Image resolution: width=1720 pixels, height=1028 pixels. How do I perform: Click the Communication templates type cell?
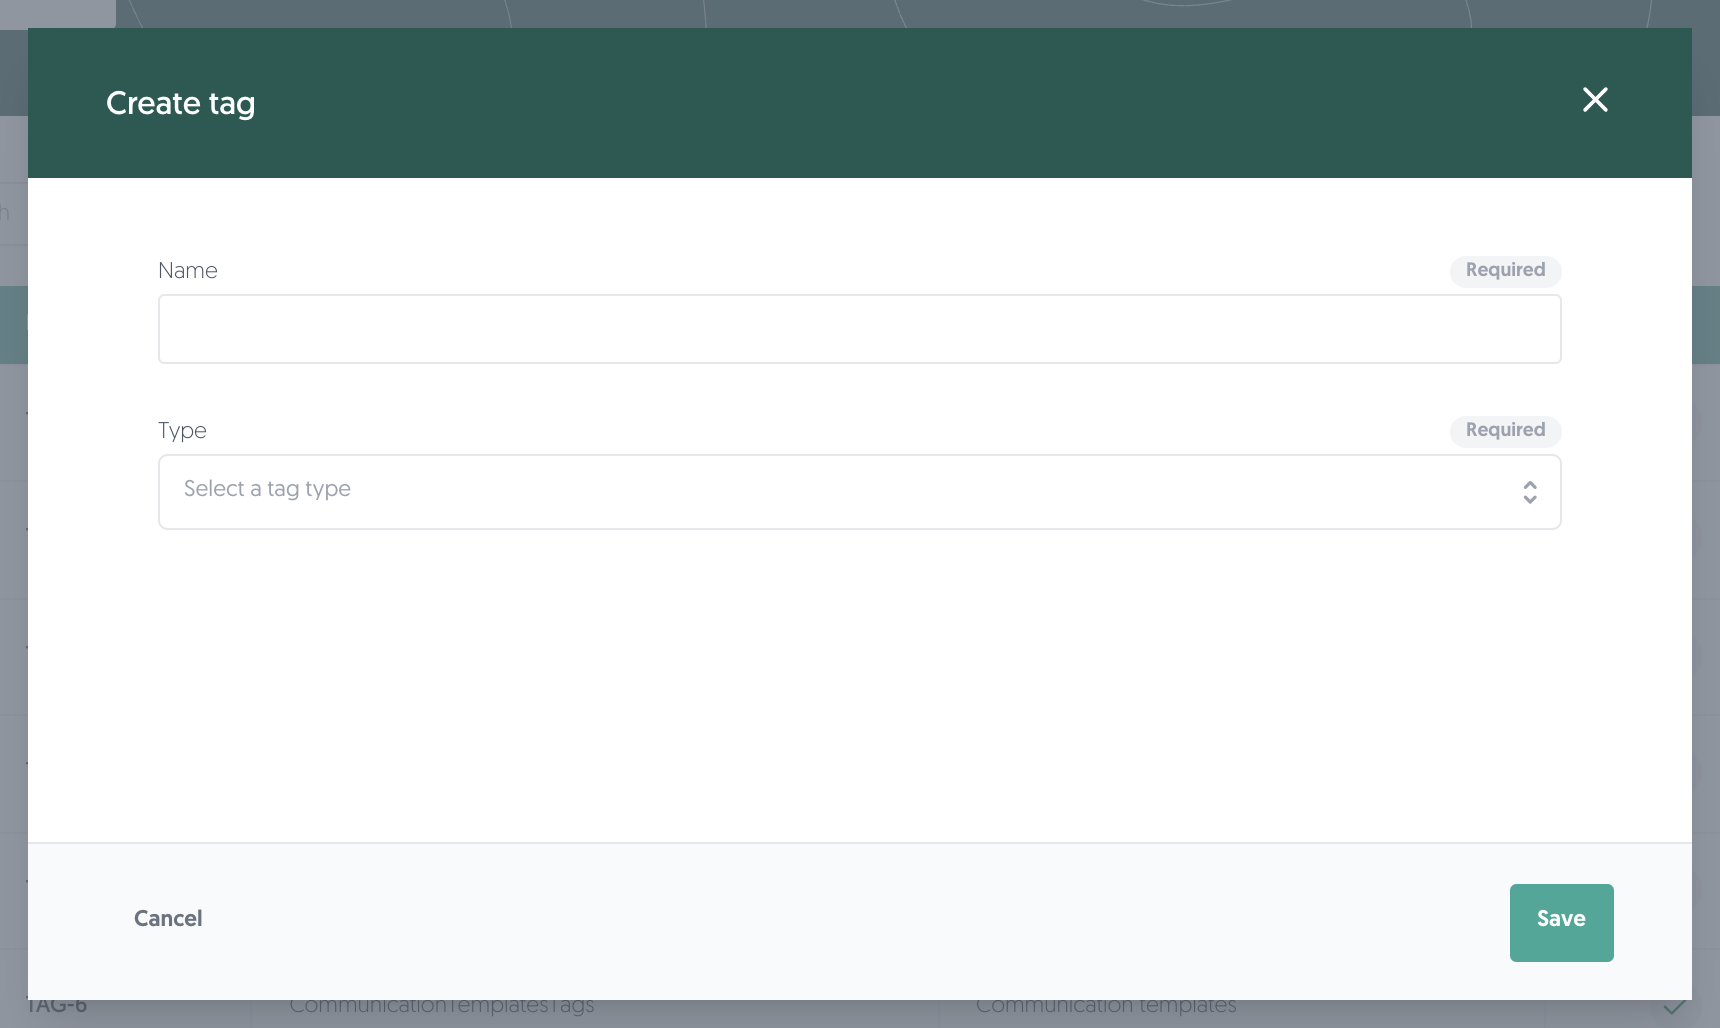(x=1106, y=1007)
